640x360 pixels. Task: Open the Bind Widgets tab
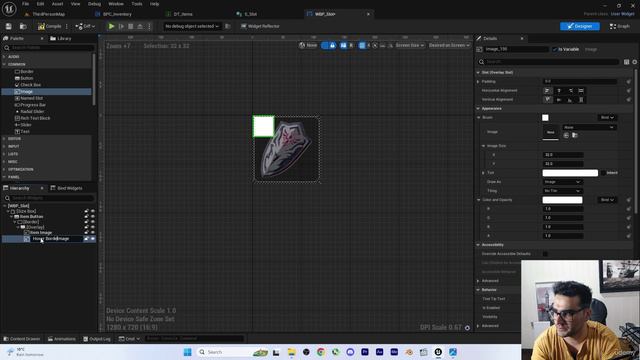(66, 188)
